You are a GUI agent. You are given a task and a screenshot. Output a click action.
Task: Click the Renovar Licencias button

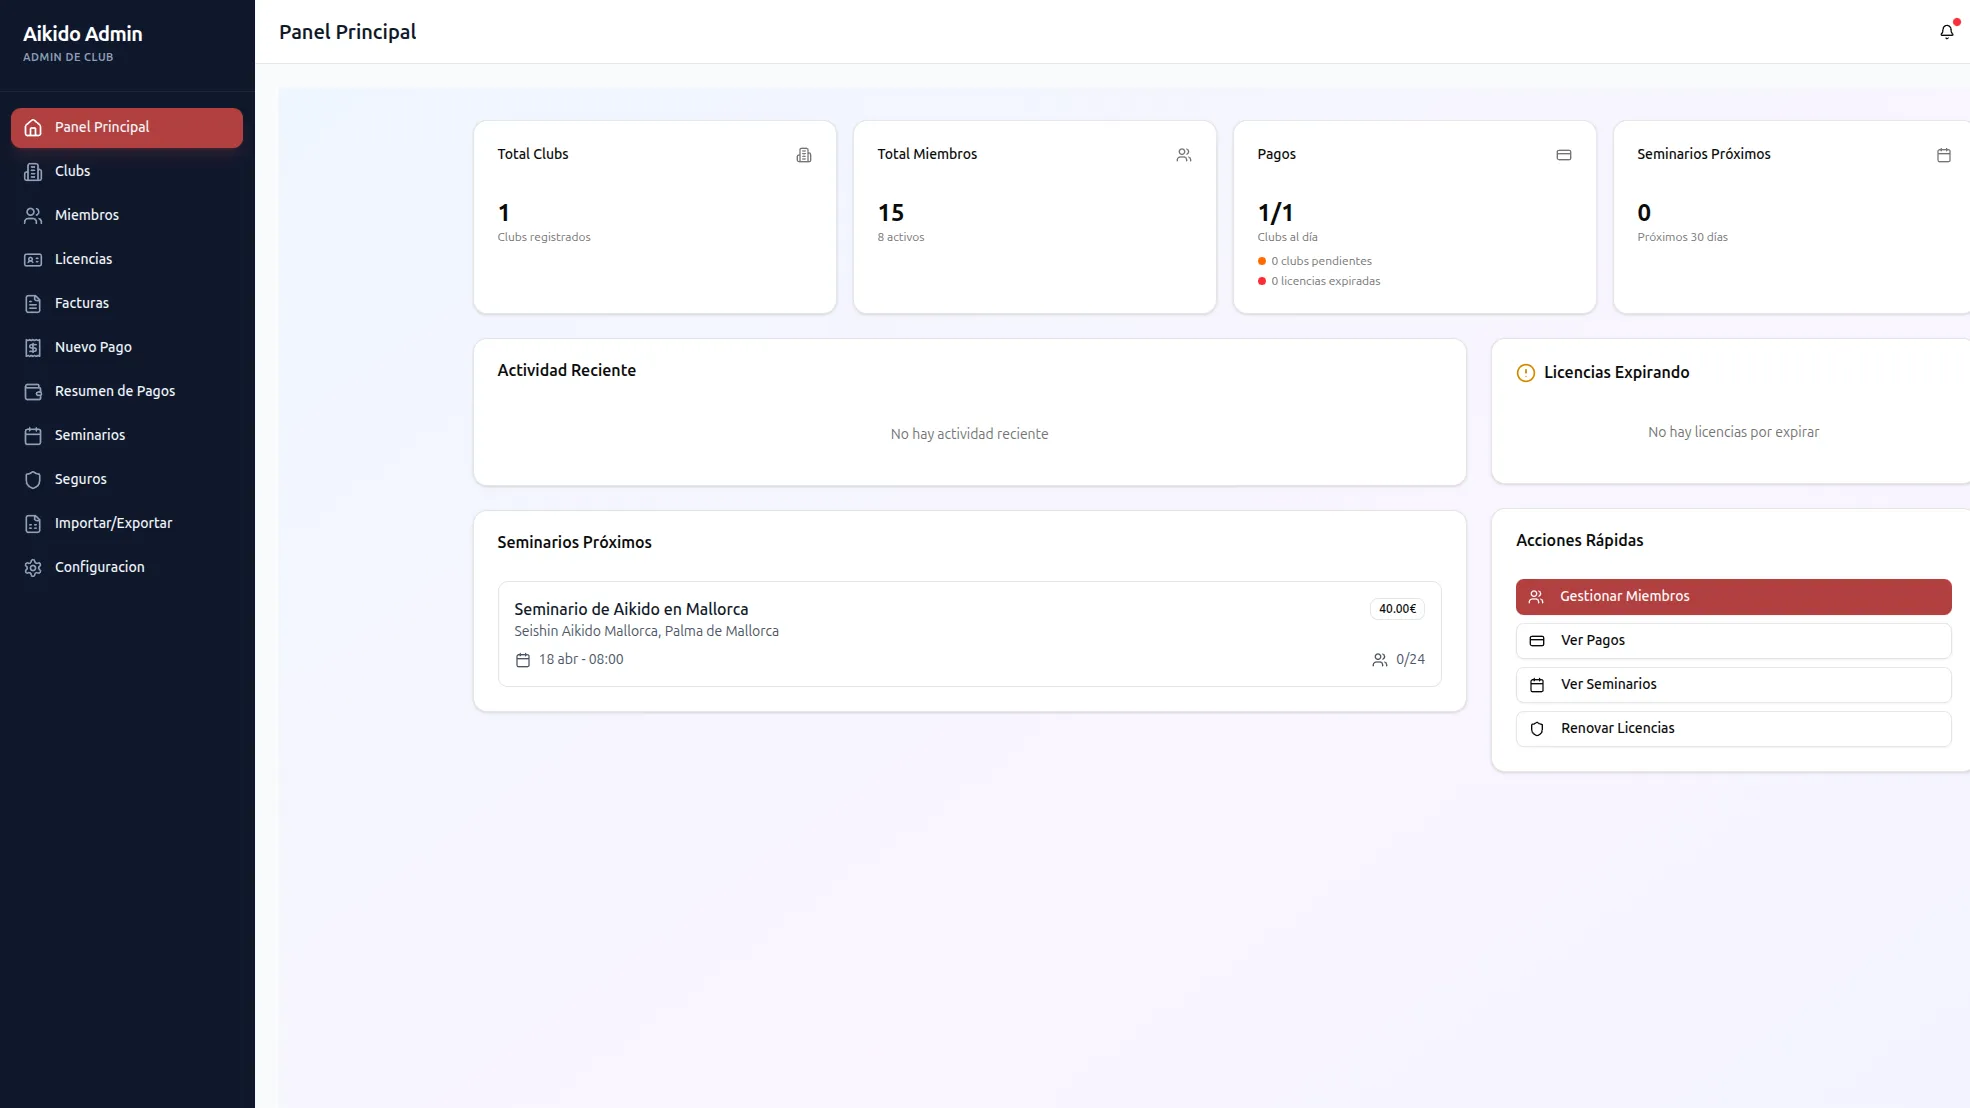[x=1733, y=729]
